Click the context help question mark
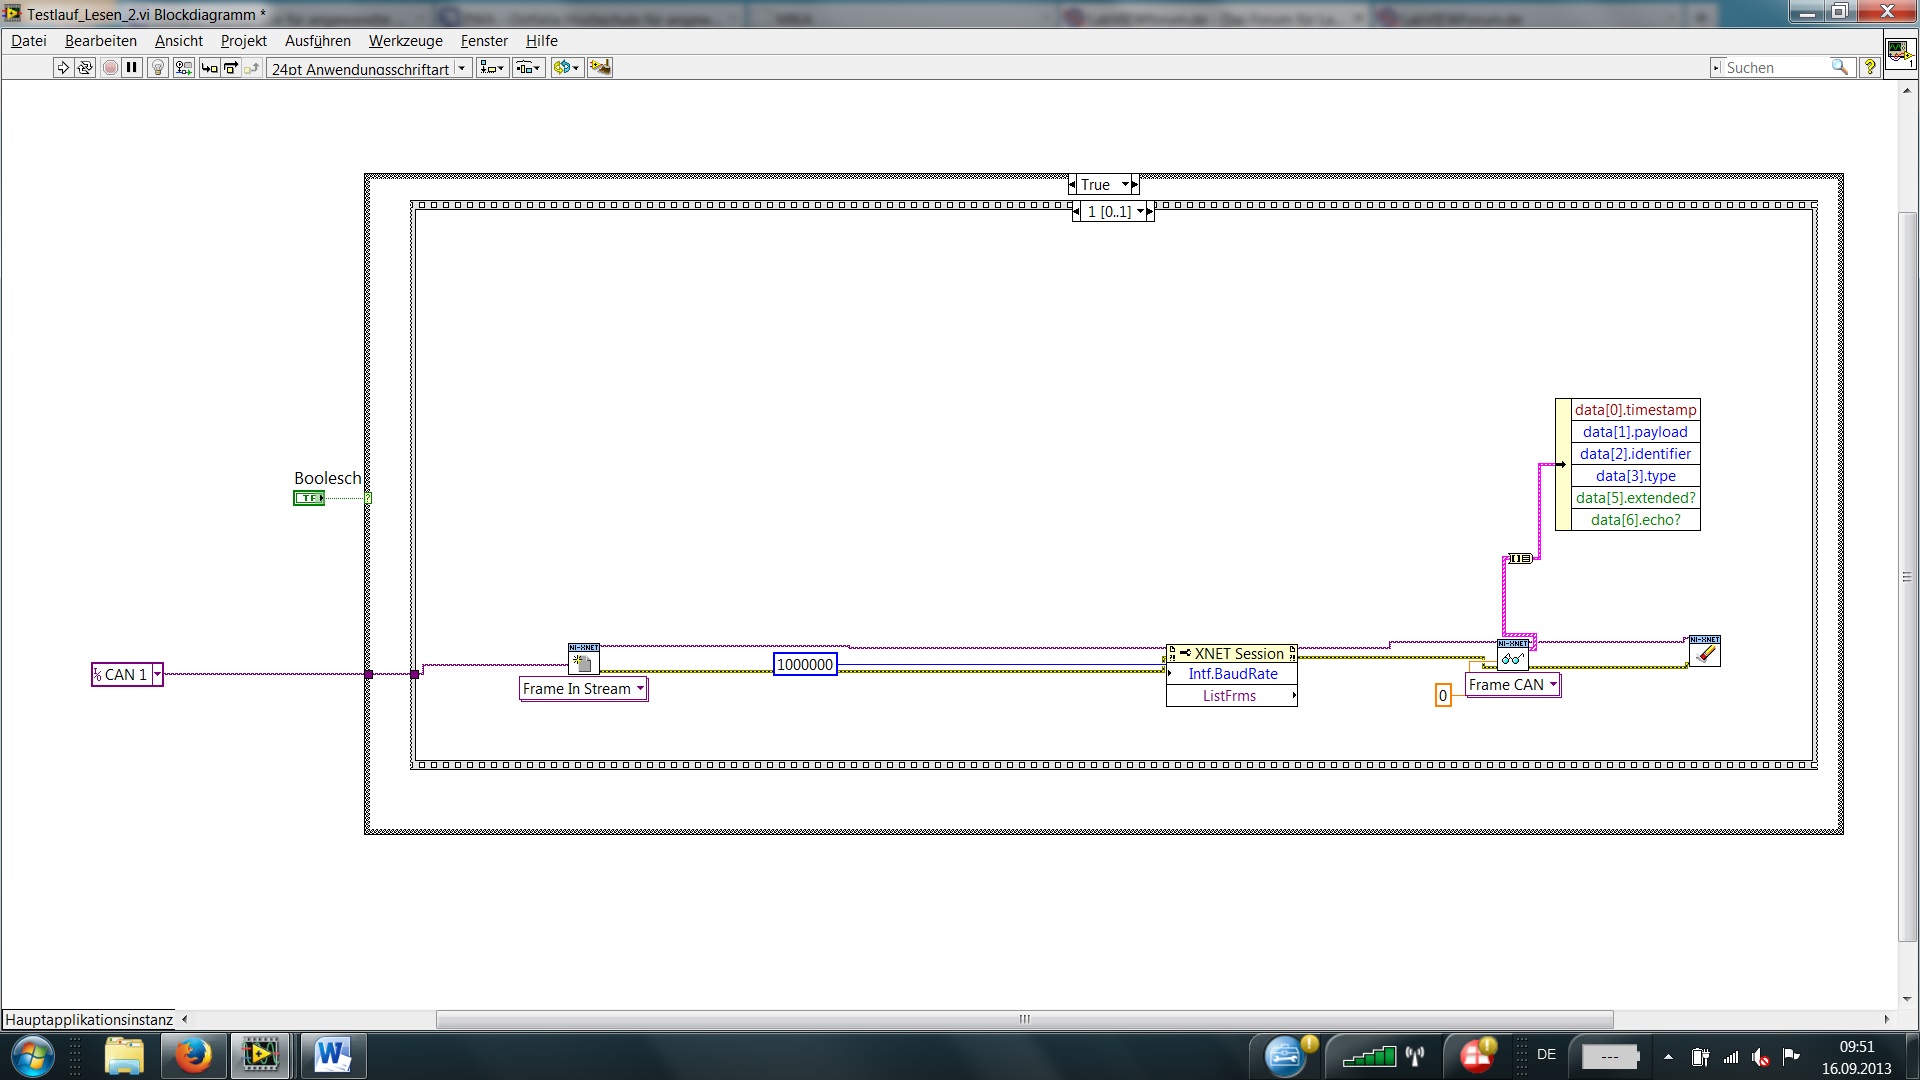This screenshot has height=1080, width=1920. point(1869,67)
